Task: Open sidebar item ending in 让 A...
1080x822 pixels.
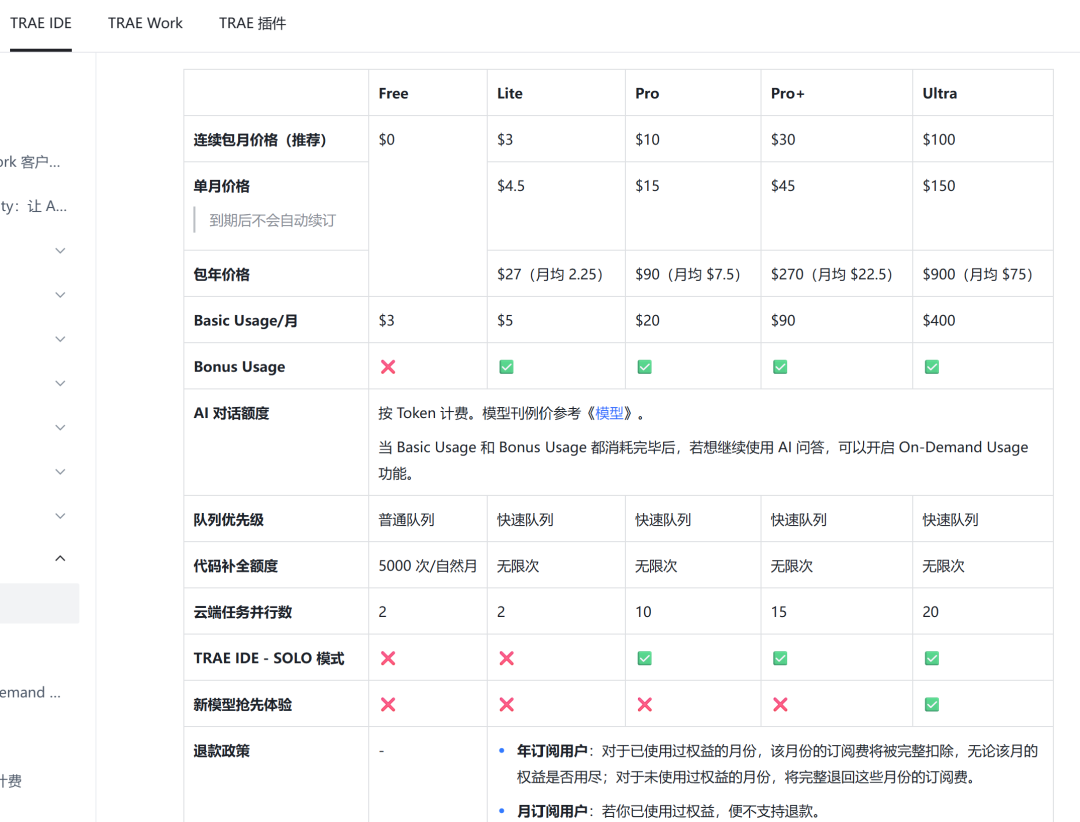Action: pos(33,206)
